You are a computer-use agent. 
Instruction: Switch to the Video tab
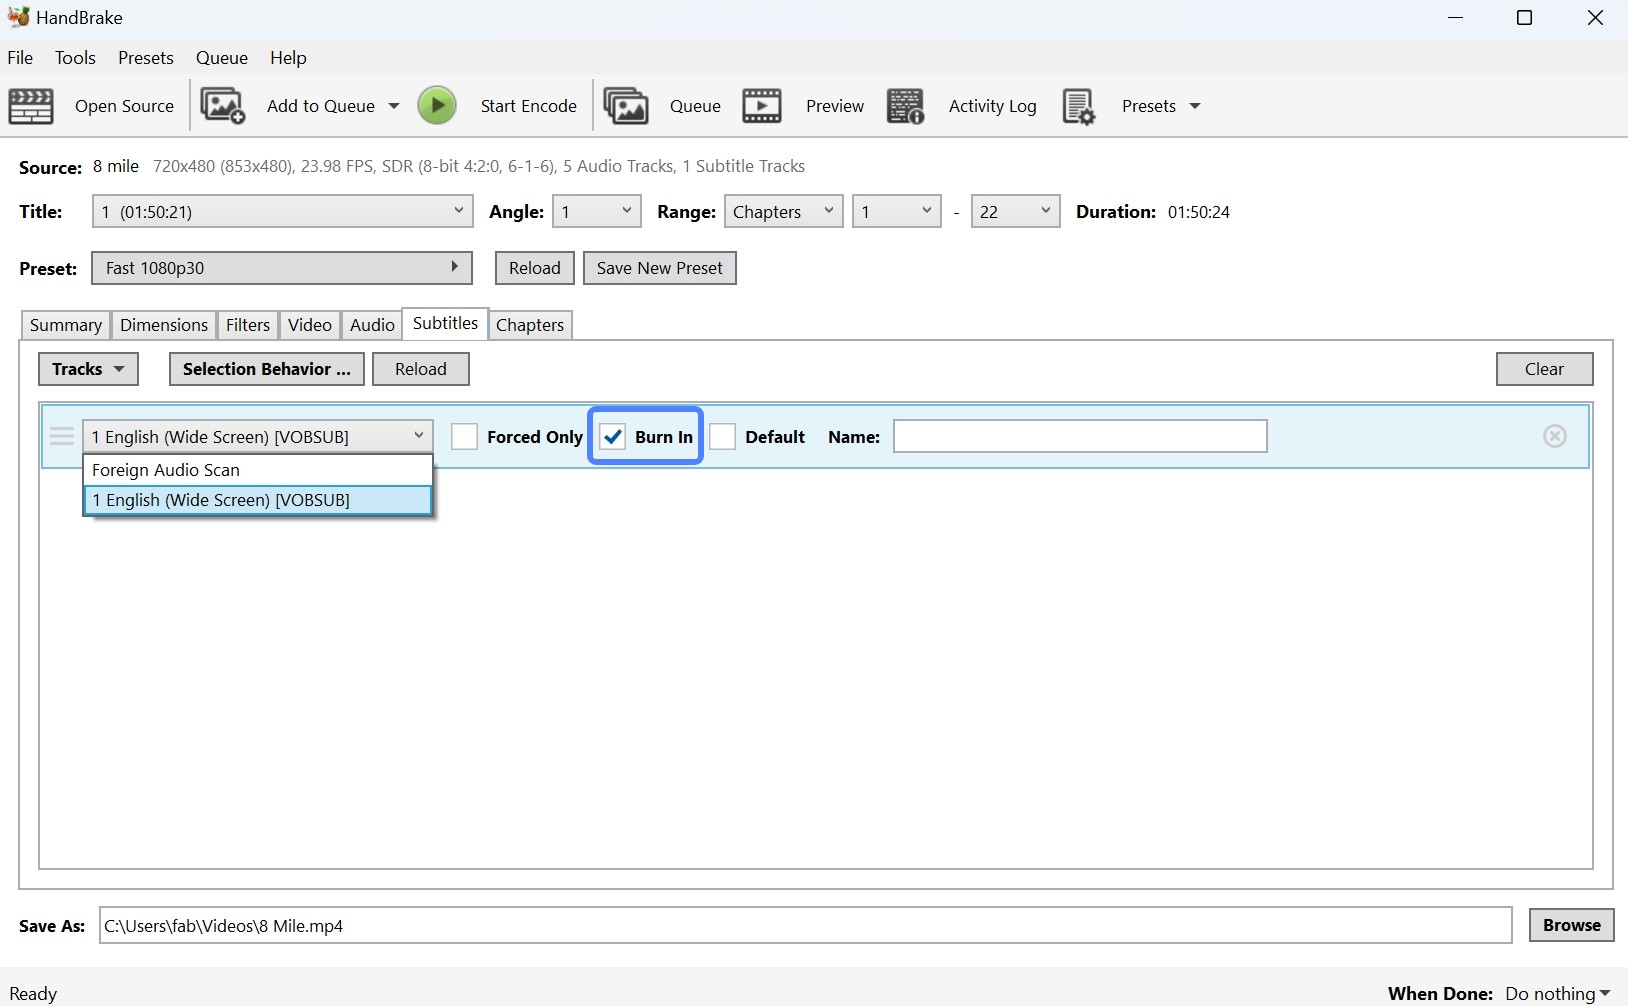click(309, 324)
